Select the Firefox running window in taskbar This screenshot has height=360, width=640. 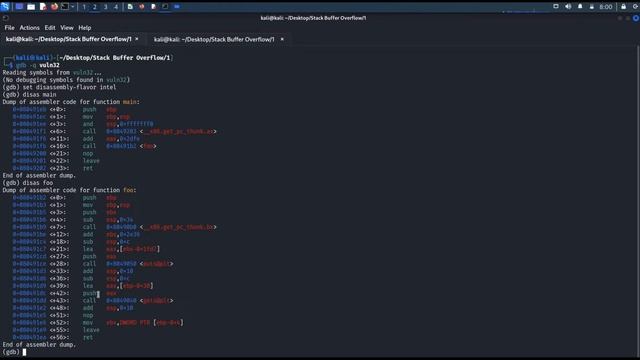coord(142,7)
